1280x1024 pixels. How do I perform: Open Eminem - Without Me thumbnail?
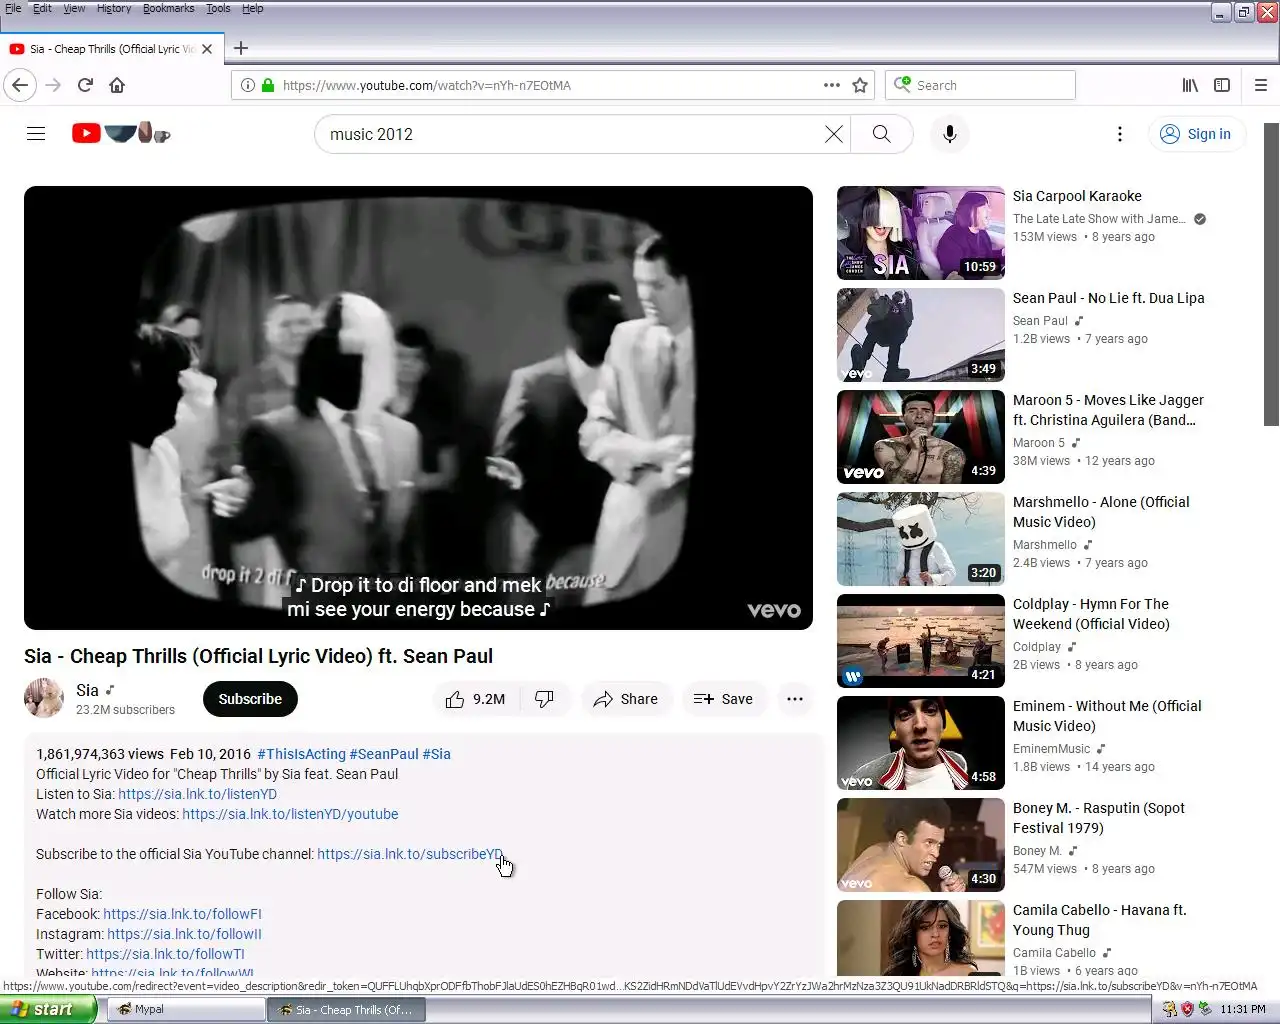[920, 743]
